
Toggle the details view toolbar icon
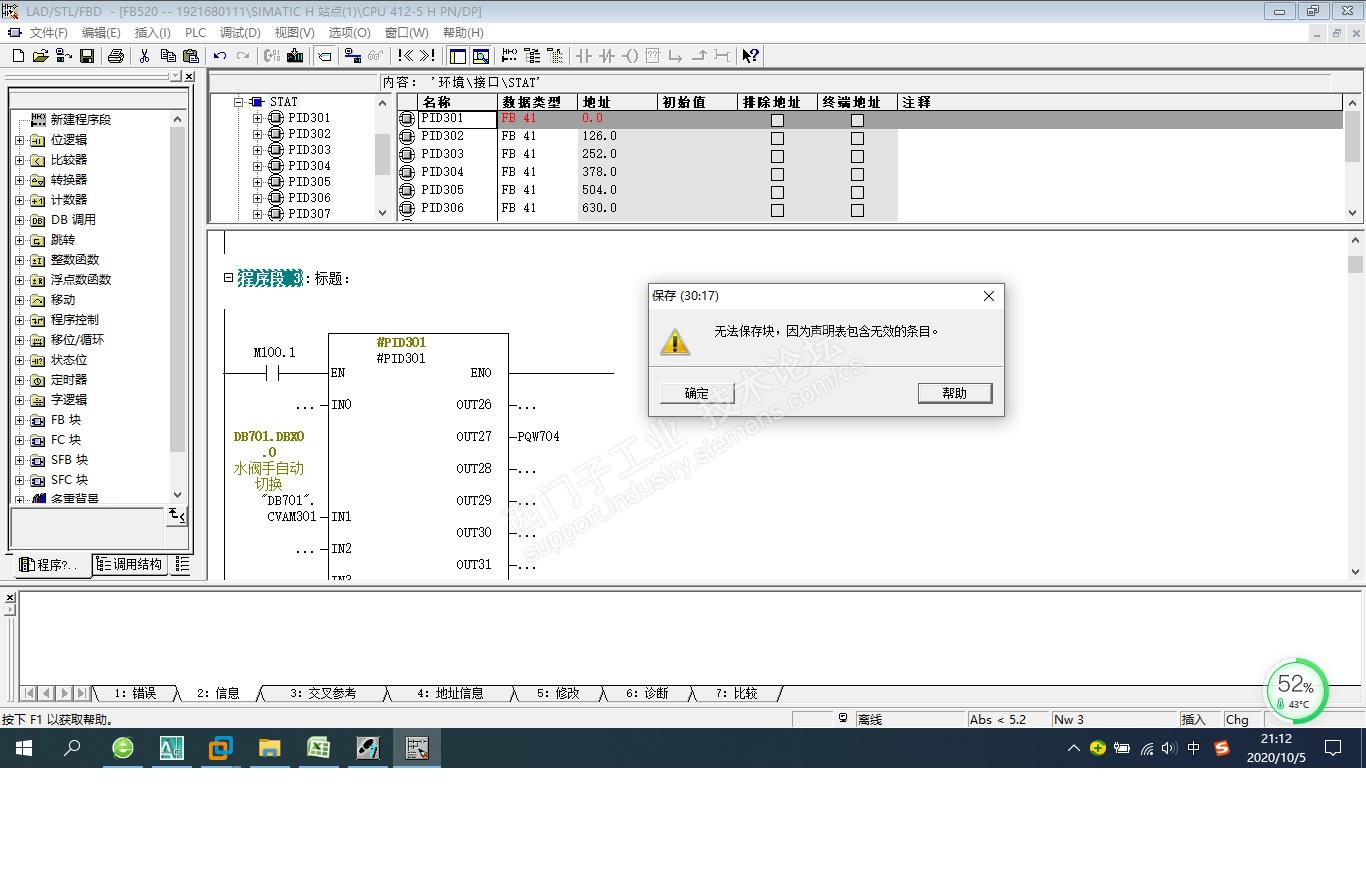(480, 56)
